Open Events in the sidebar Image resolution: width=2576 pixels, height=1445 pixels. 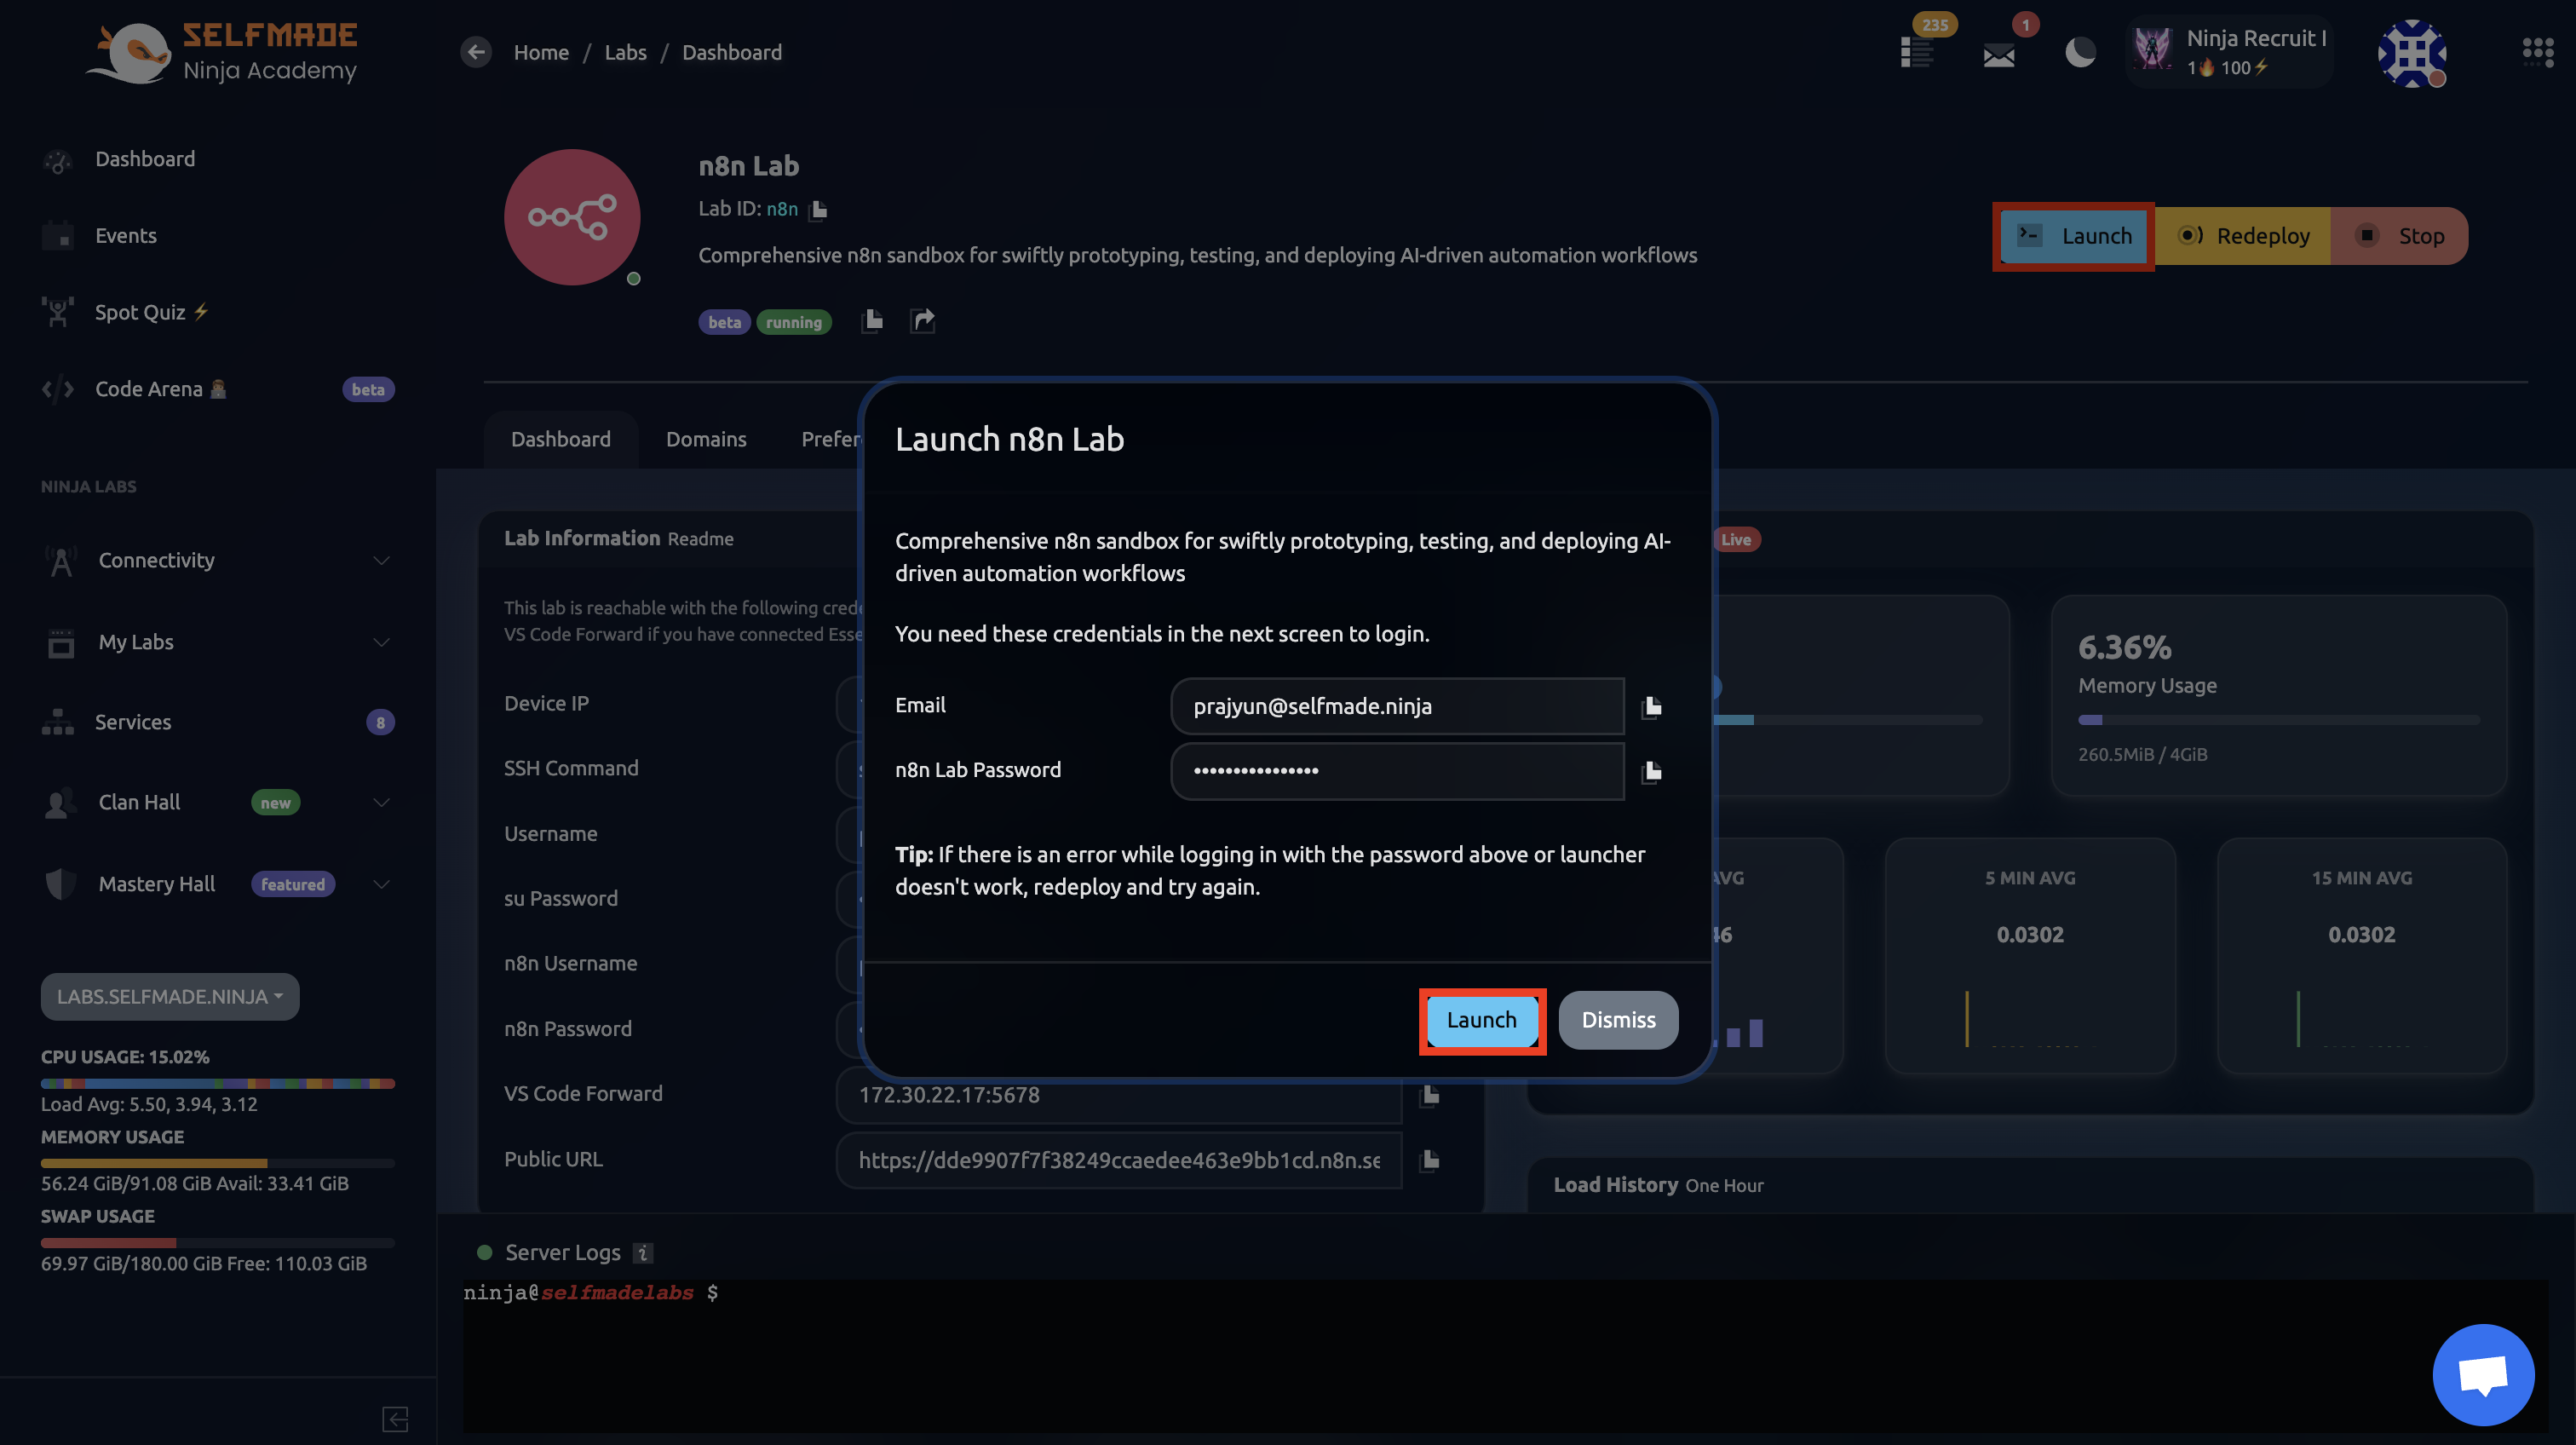point(126,236)
